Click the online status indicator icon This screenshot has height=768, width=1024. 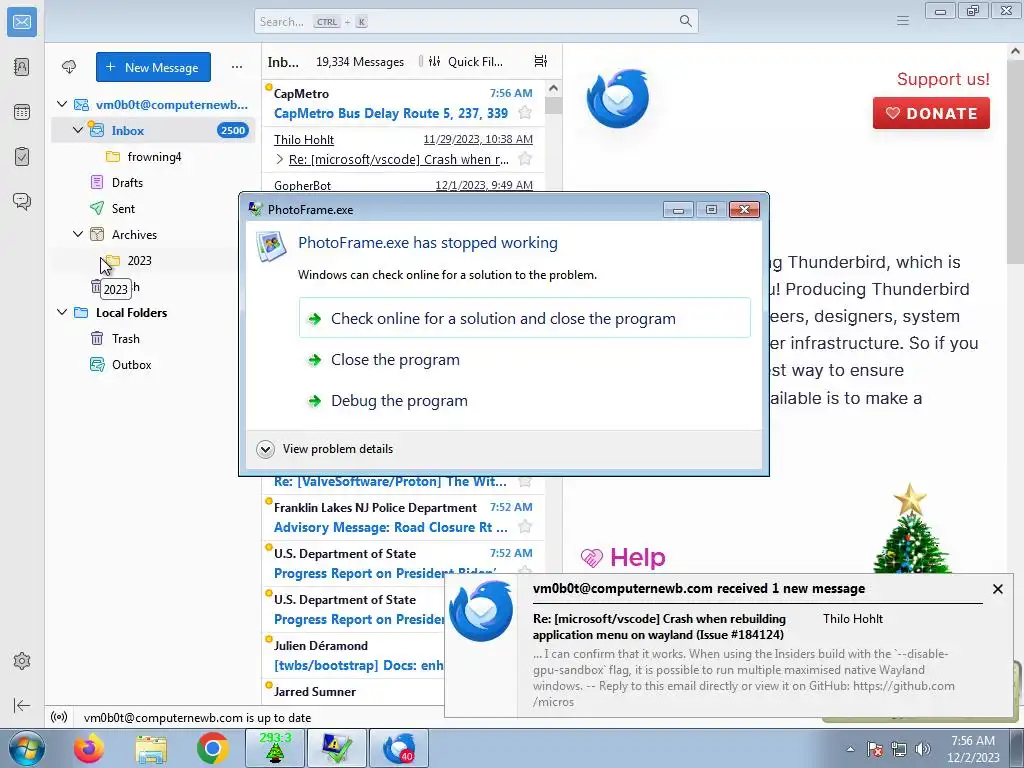(x=59, y=717)
